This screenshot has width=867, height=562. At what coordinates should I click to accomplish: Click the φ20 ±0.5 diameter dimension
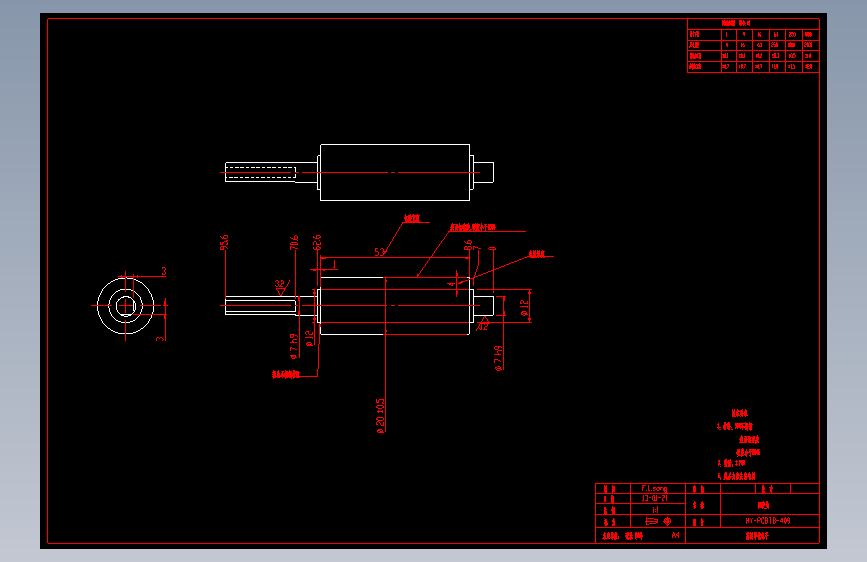[x=380, y=415]
